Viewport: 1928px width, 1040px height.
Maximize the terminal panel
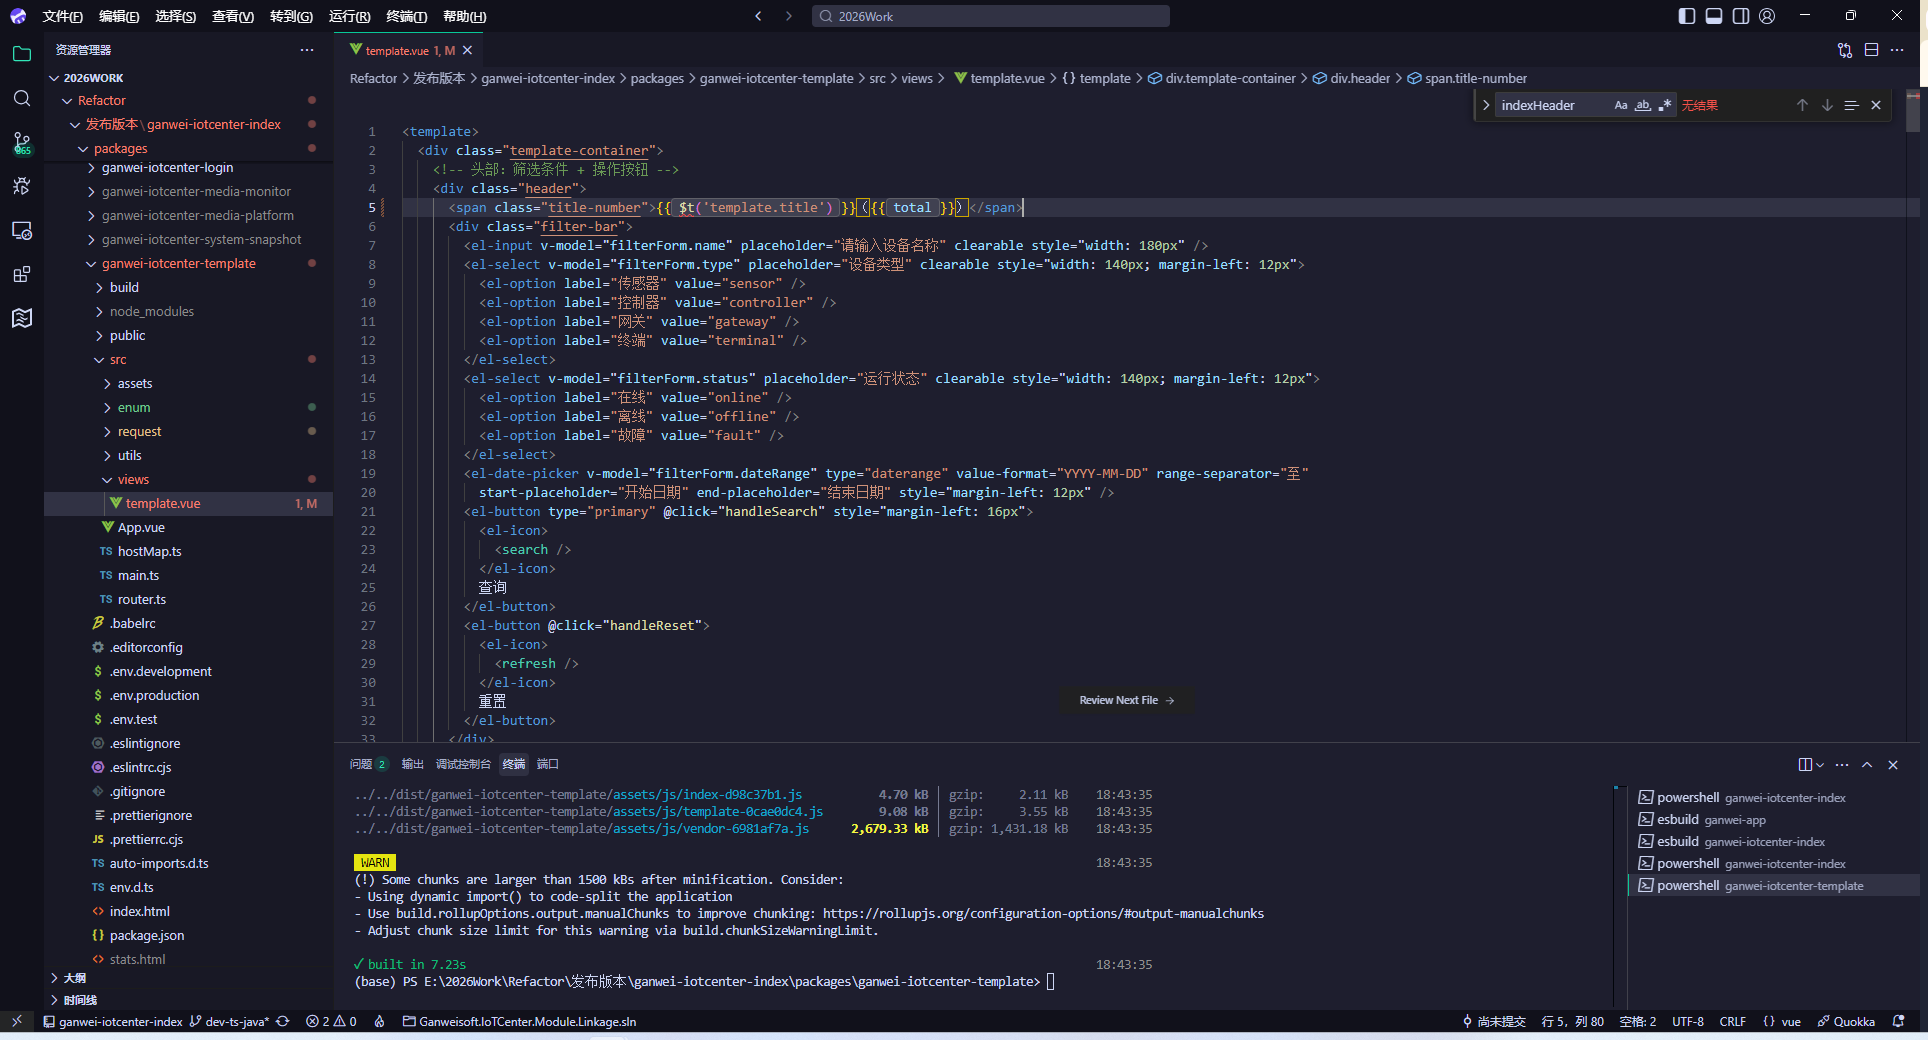click(1867, 765)
